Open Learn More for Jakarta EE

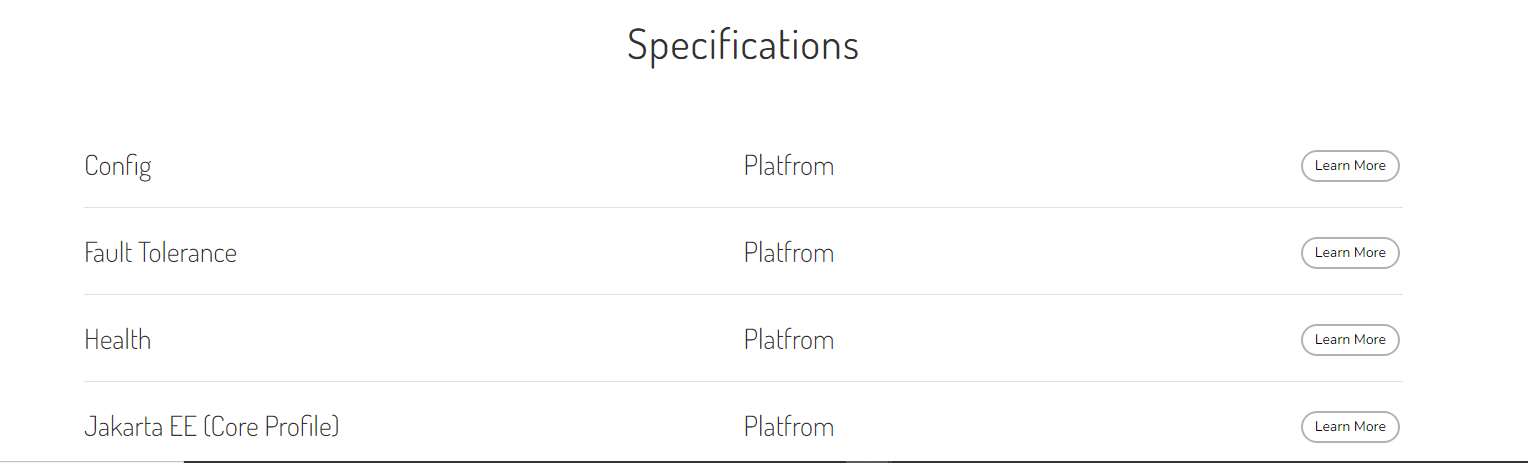[1349, 427]
